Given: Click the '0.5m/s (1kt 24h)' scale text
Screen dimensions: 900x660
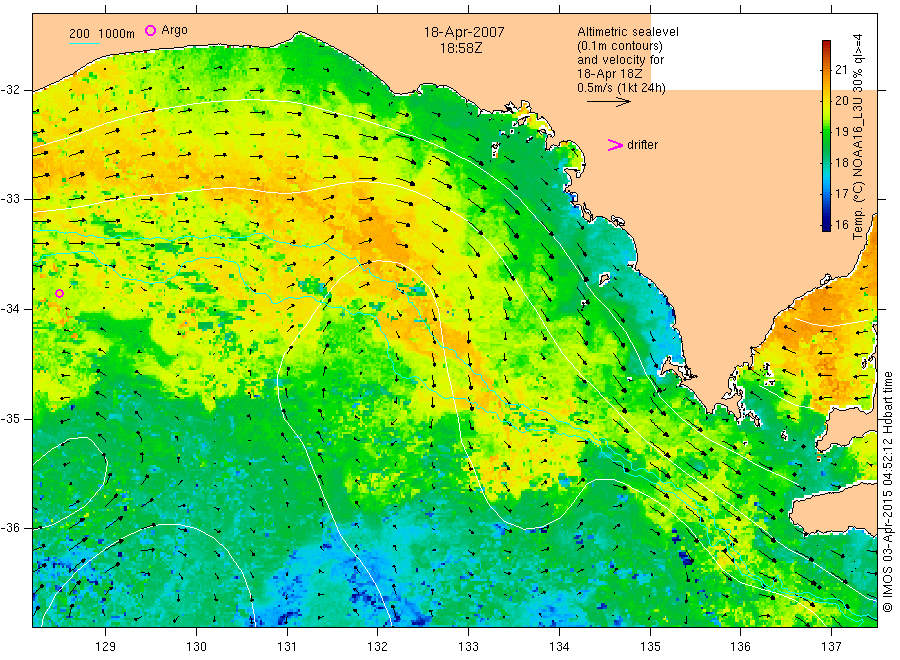Looking at the screenshot, I should (621, 88).
